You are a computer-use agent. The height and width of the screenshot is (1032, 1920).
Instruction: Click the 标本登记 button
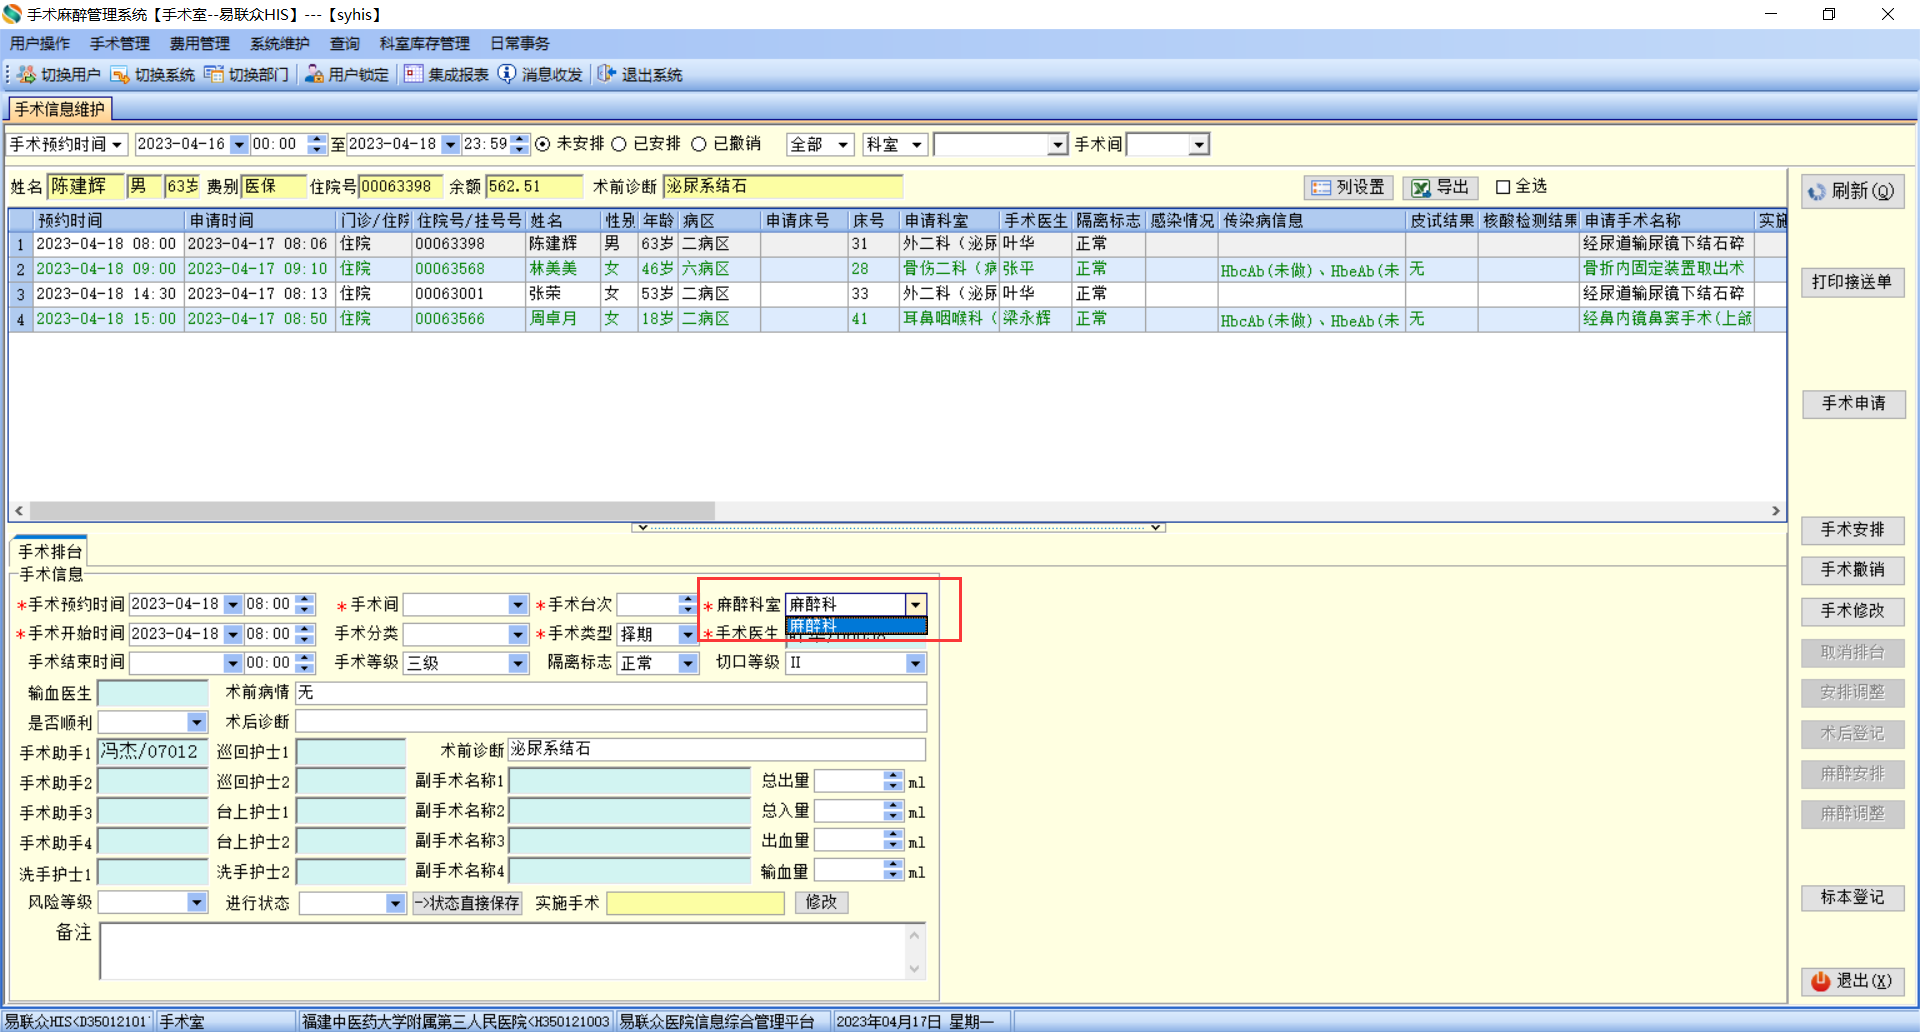click(1852, 897)
